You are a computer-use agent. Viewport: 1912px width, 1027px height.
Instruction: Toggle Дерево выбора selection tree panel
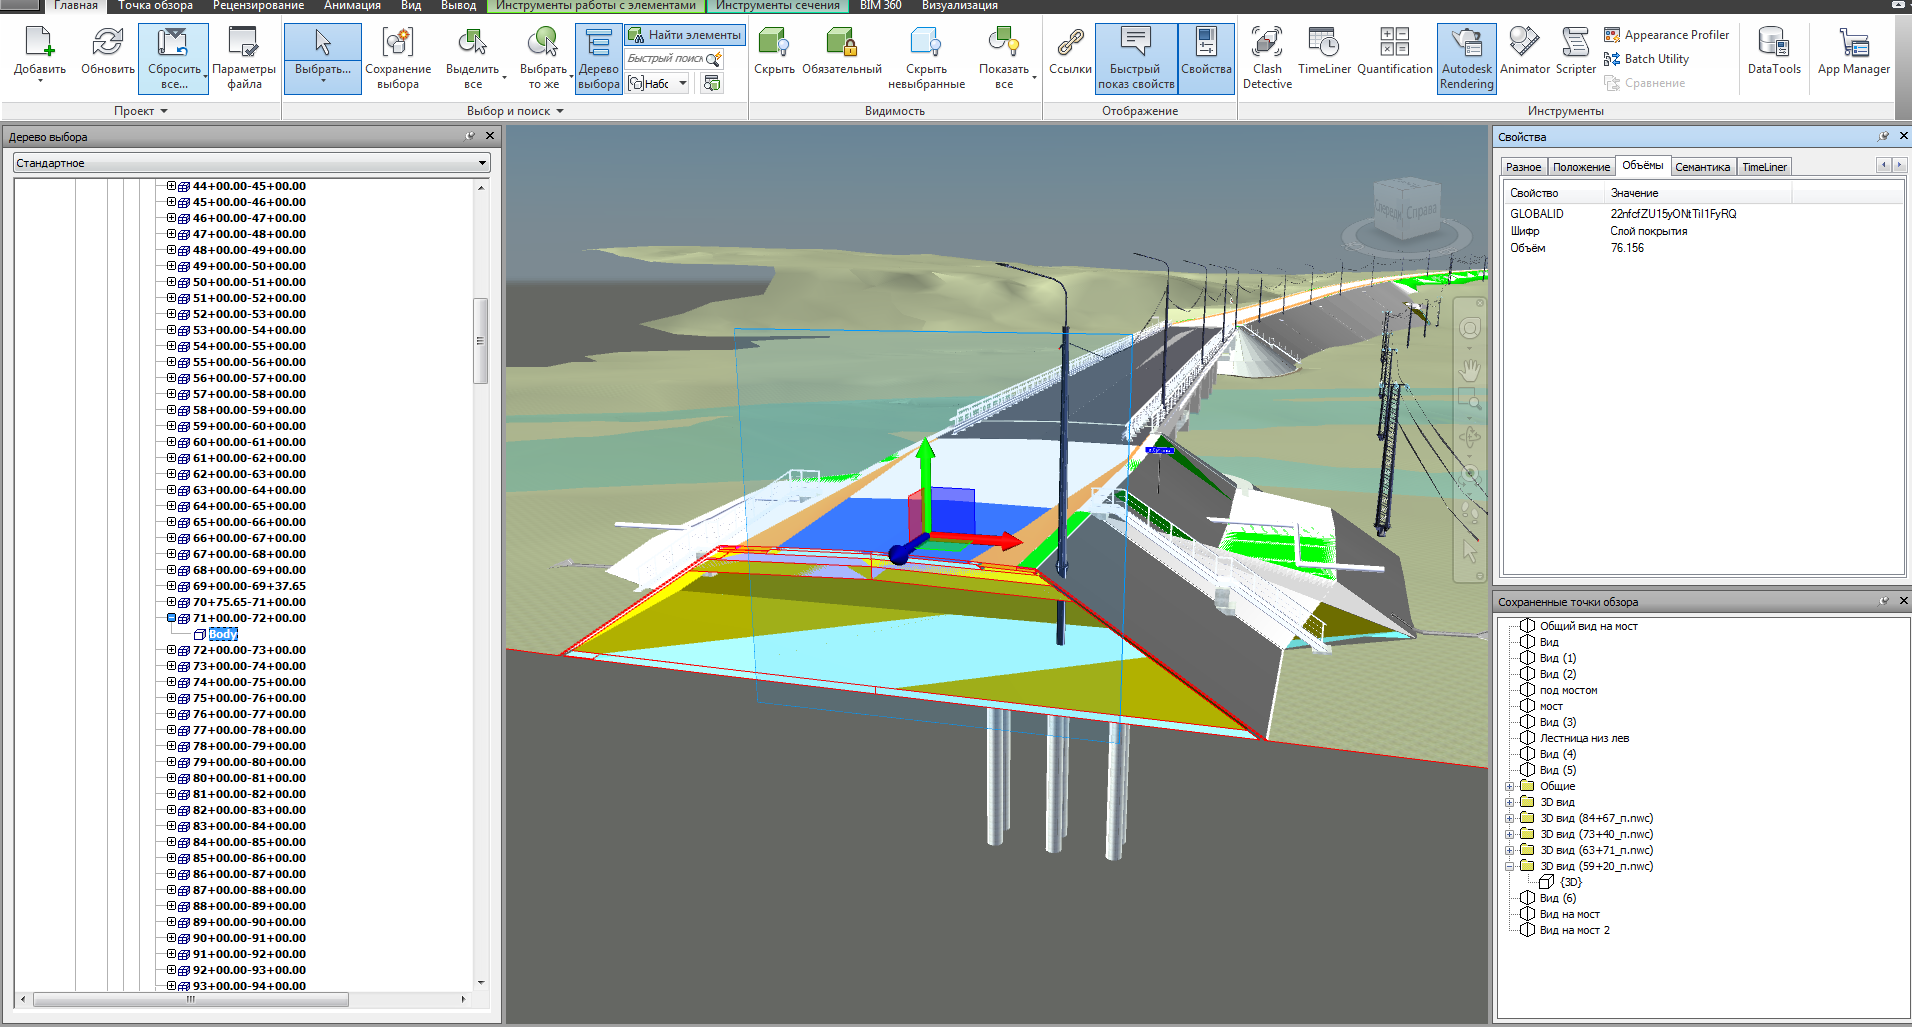598,58
